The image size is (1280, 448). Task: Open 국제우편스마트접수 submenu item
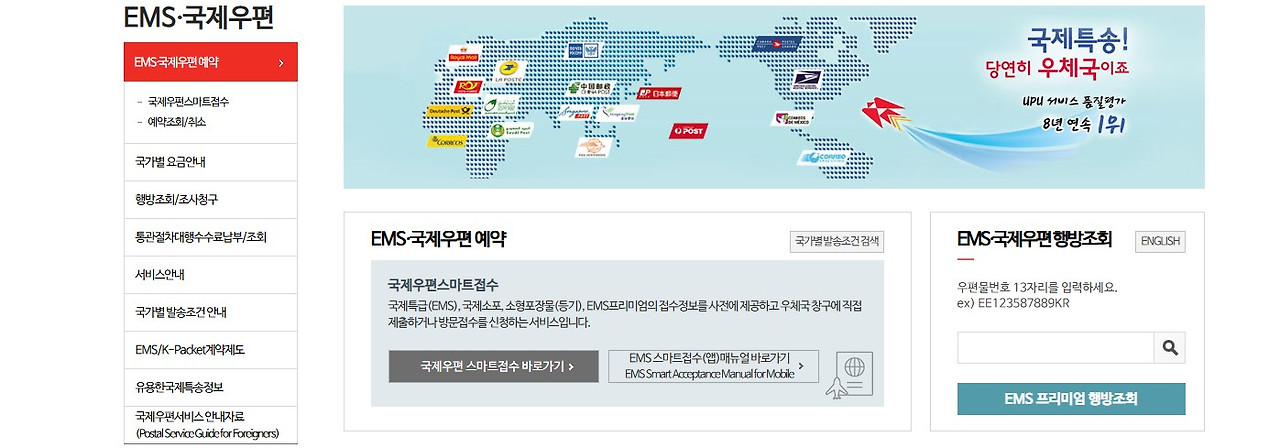(188, 102)
